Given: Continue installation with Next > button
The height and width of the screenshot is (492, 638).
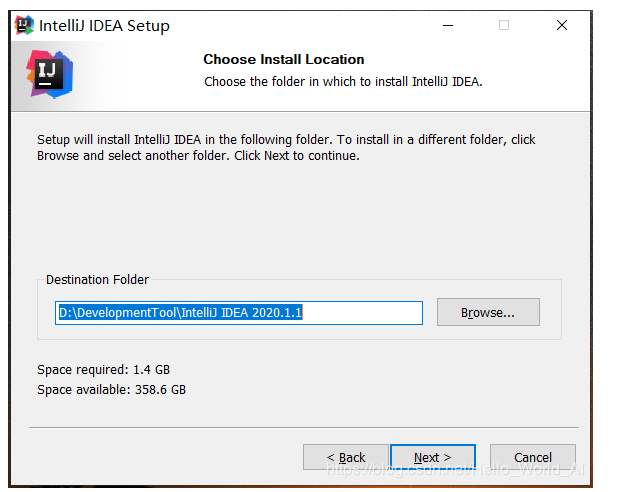Looking at the screenshot, I should (433, 457).
